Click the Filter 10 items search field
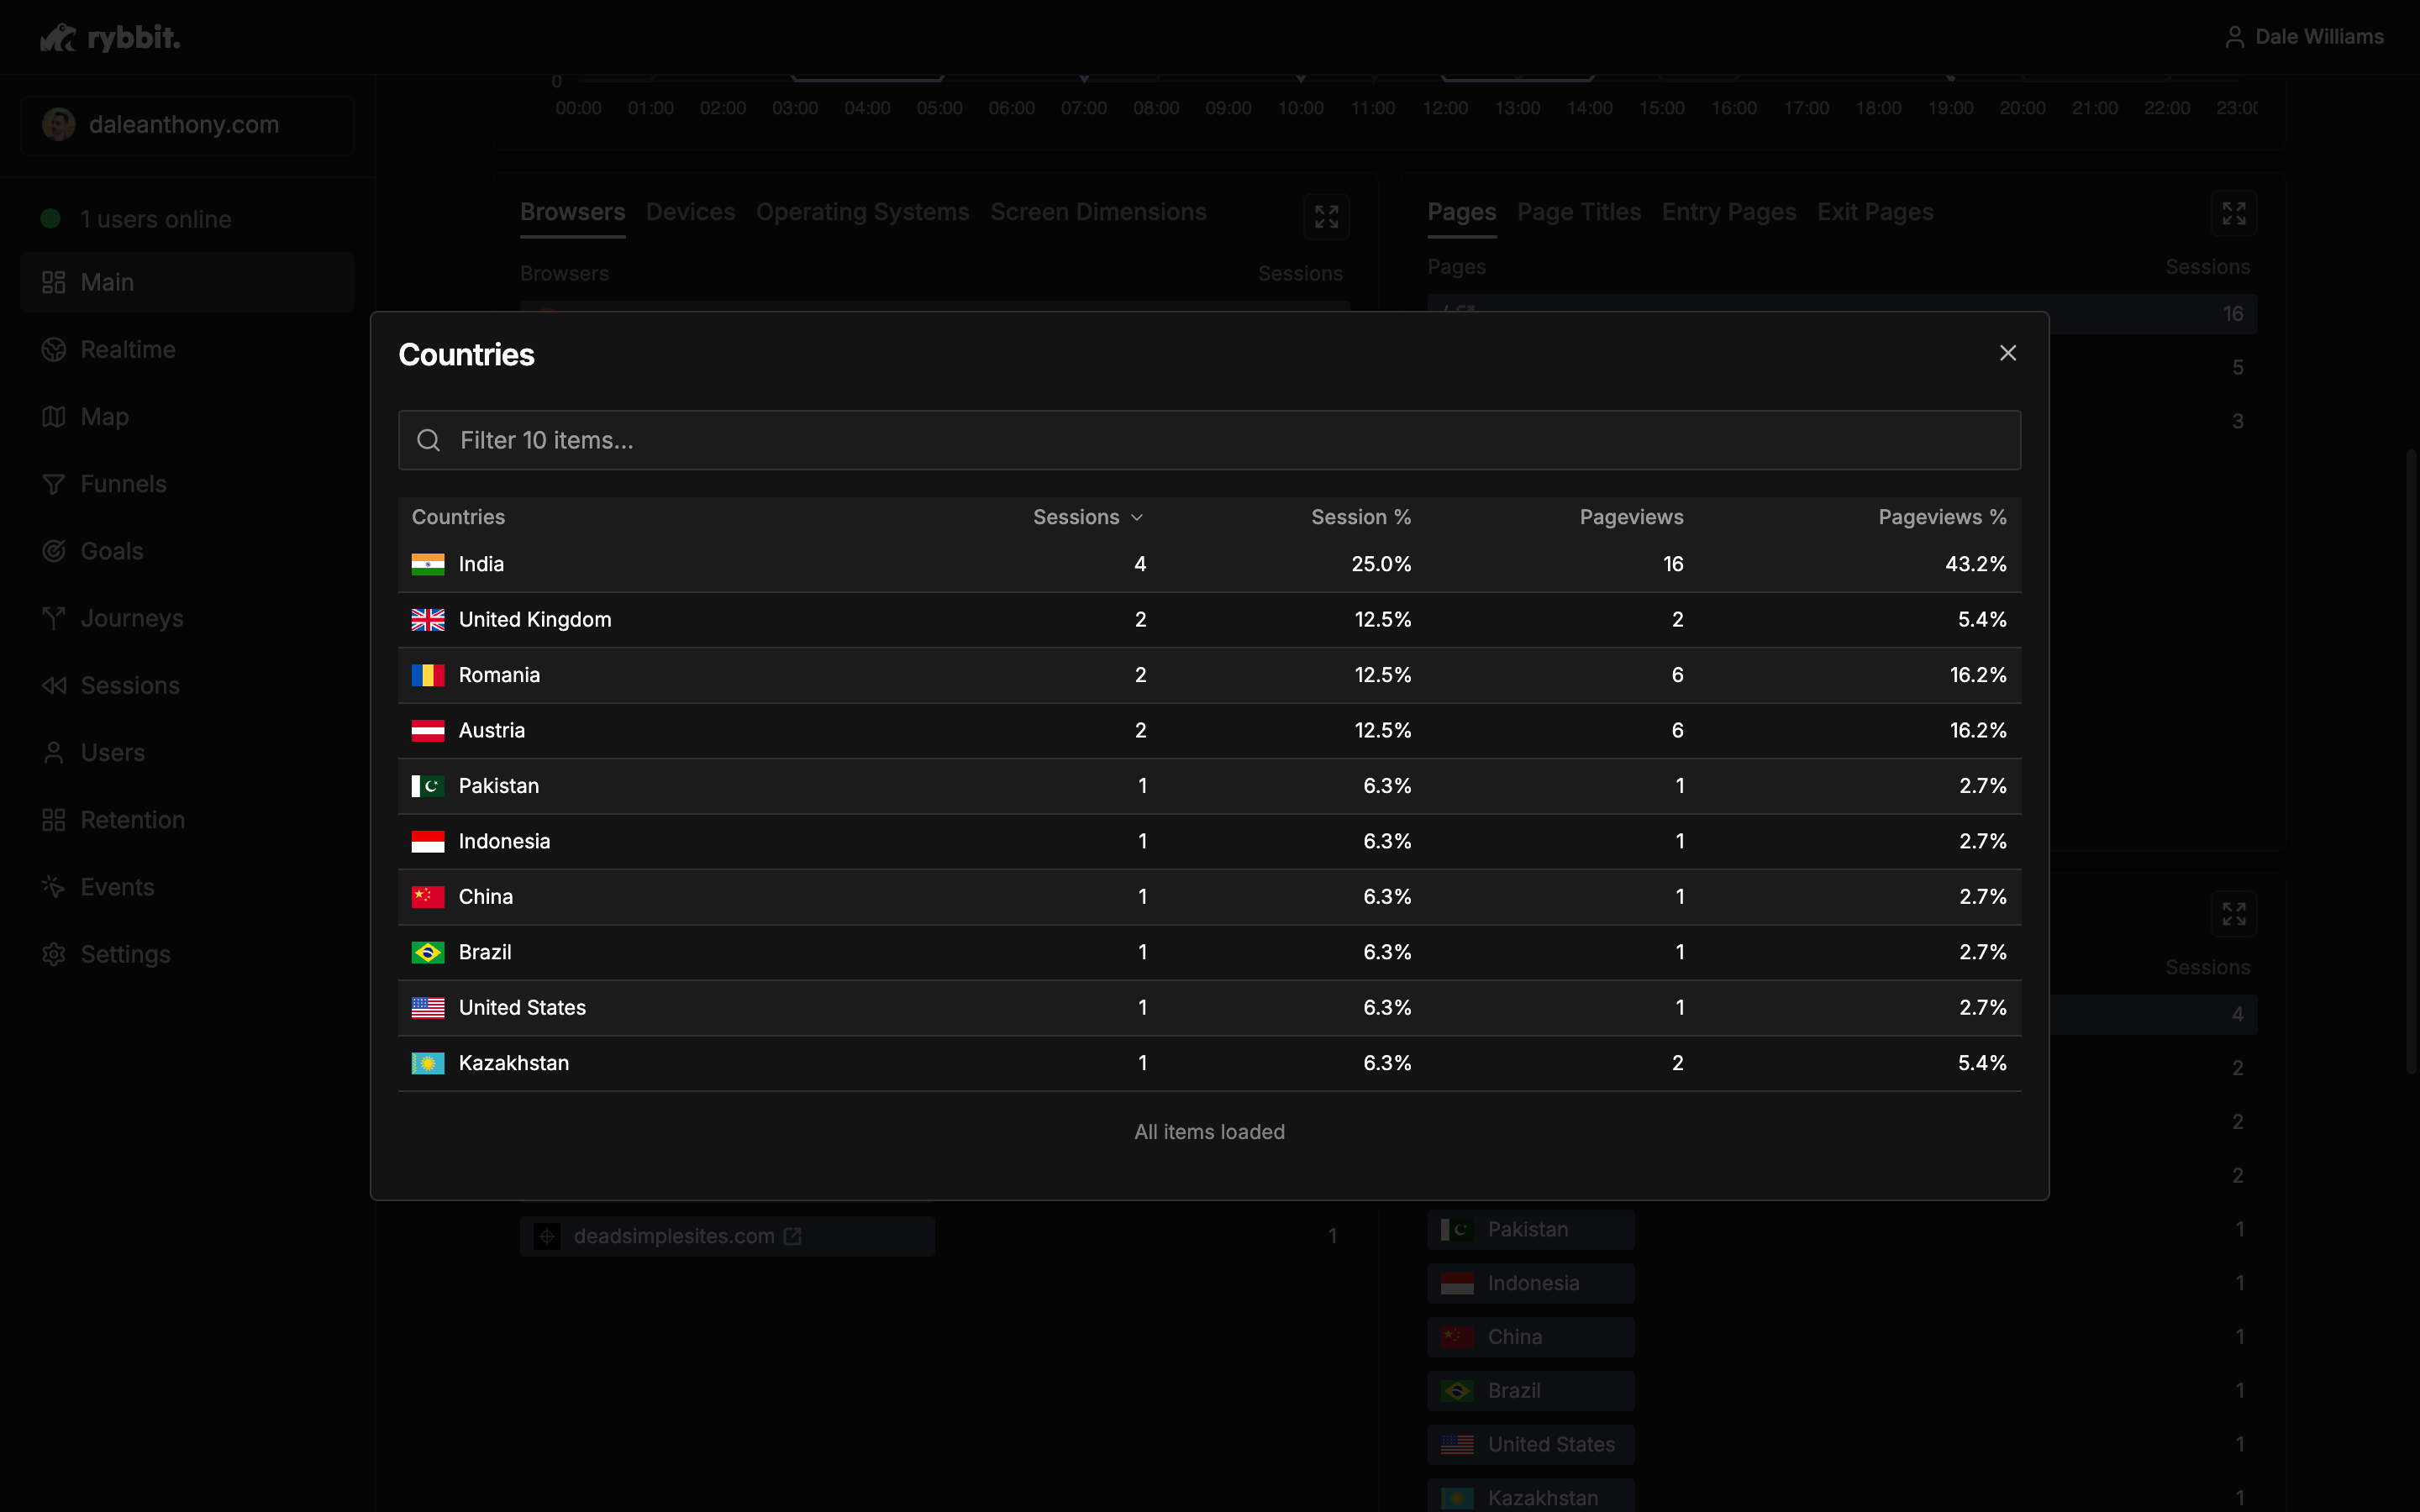 (1210, 440)
